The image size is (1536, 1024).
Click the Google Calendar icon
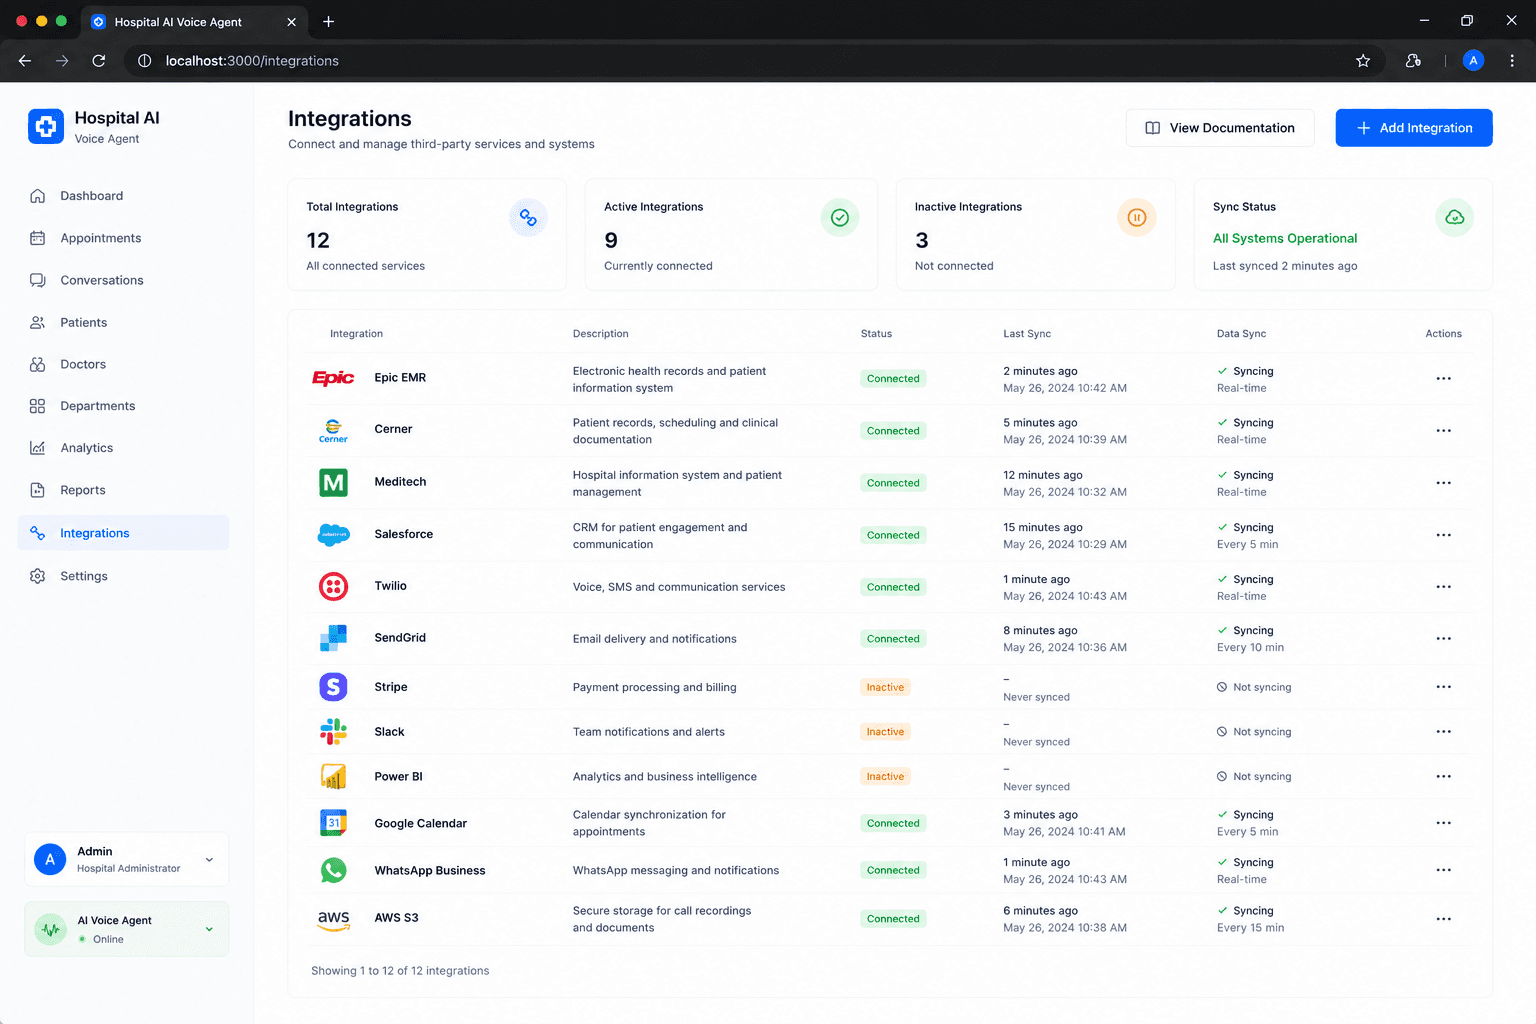tap(333, 823)
